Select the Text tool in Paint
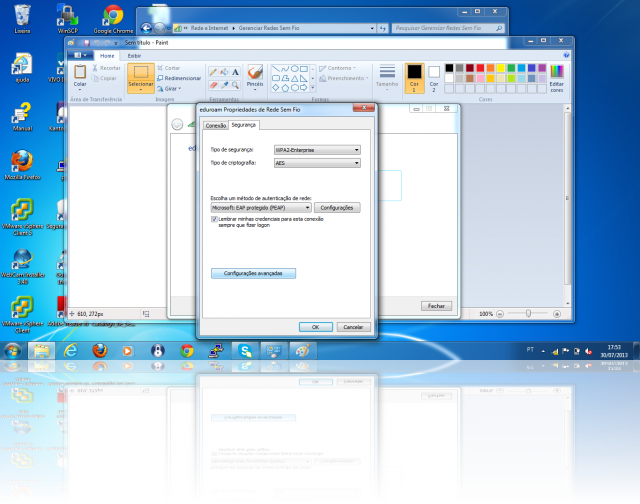Screen dimensions: 640x504 tap(235, 72)
